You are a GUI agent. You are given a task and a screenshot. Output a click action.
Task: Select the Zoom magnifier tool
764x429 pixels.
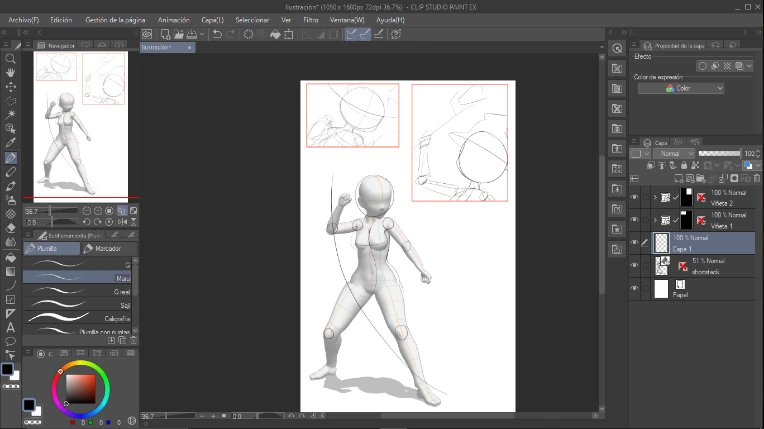(10, 59)
